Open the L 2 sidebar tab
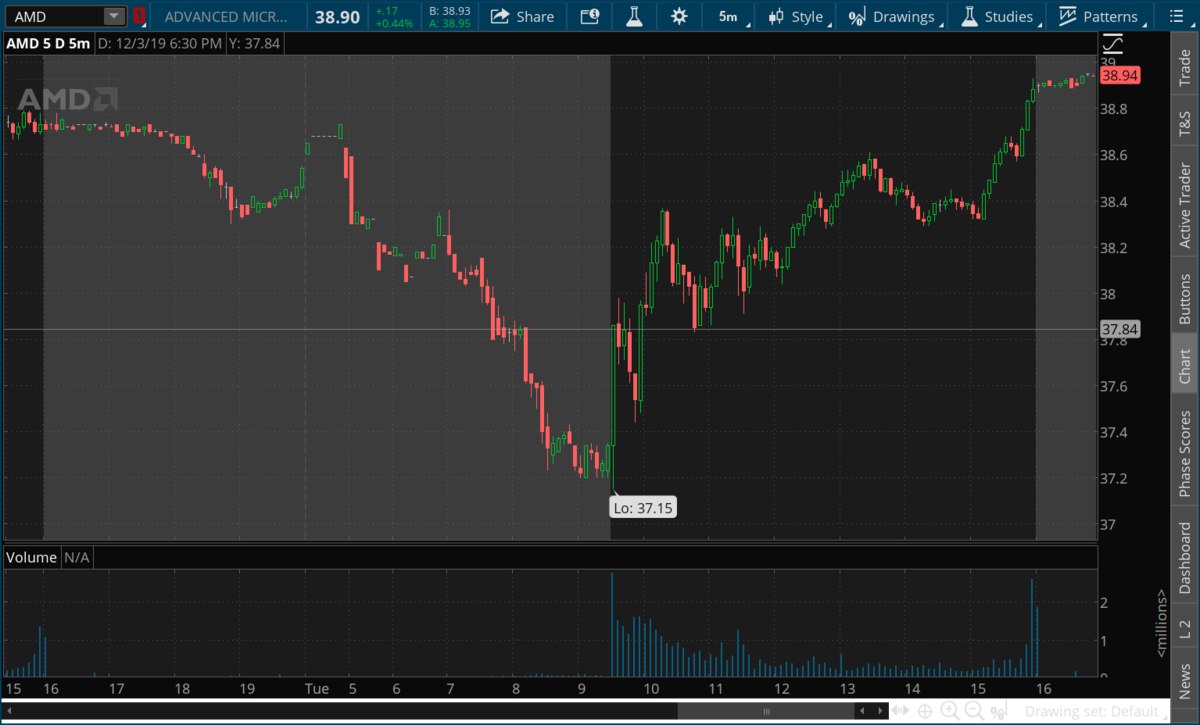This screenshot has height=725, width=1200. (x=1185, y=628)
